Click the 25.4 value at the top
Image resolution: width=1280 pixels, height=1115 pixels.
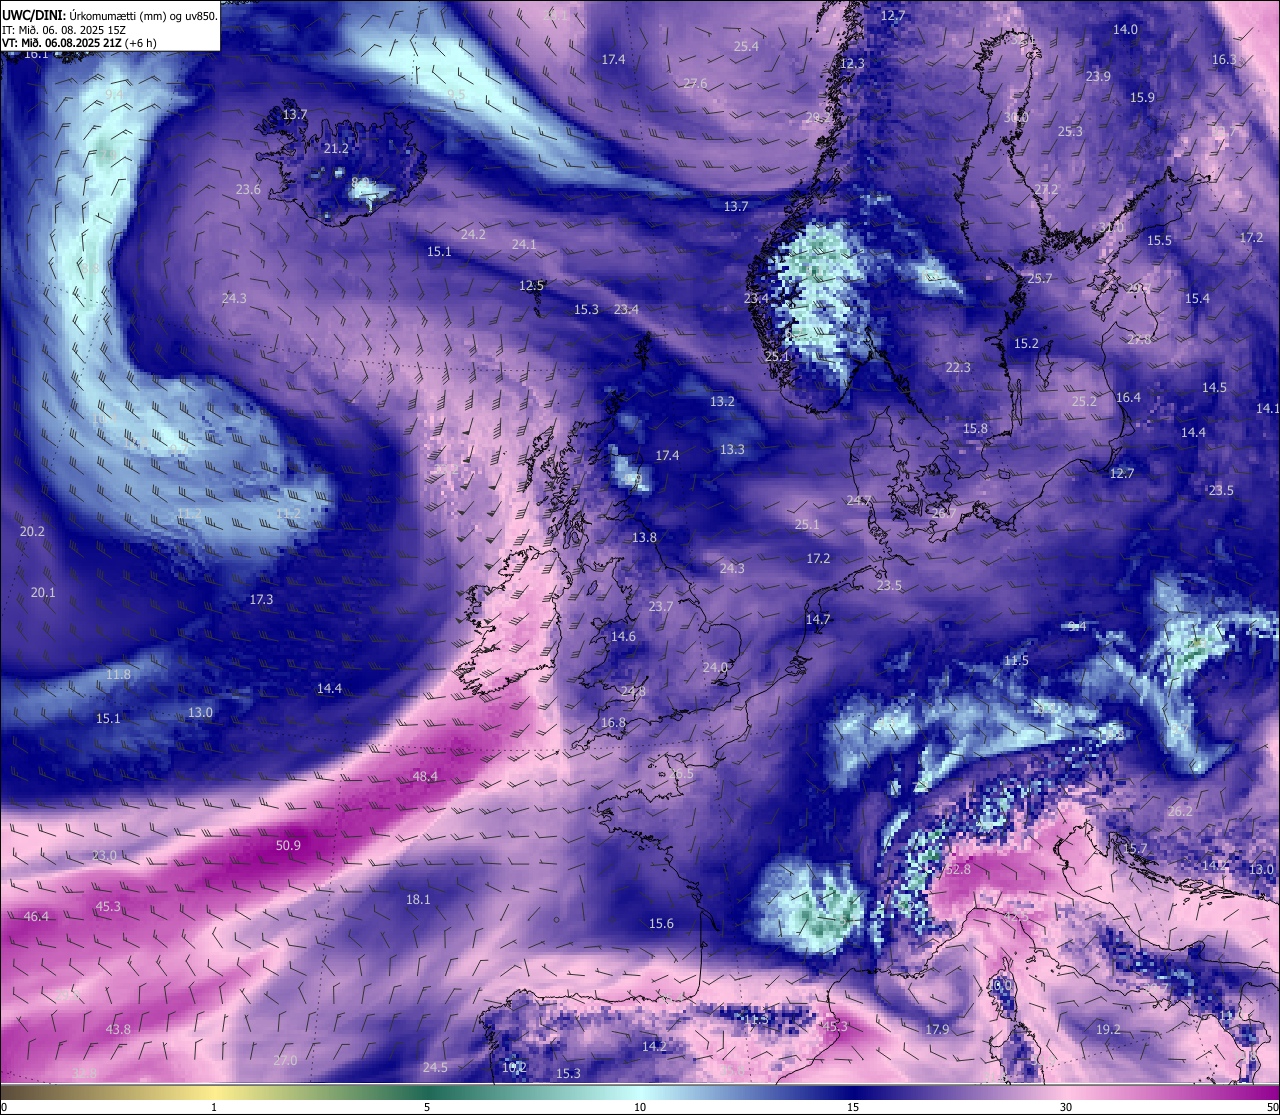click(x=746, y=46)
